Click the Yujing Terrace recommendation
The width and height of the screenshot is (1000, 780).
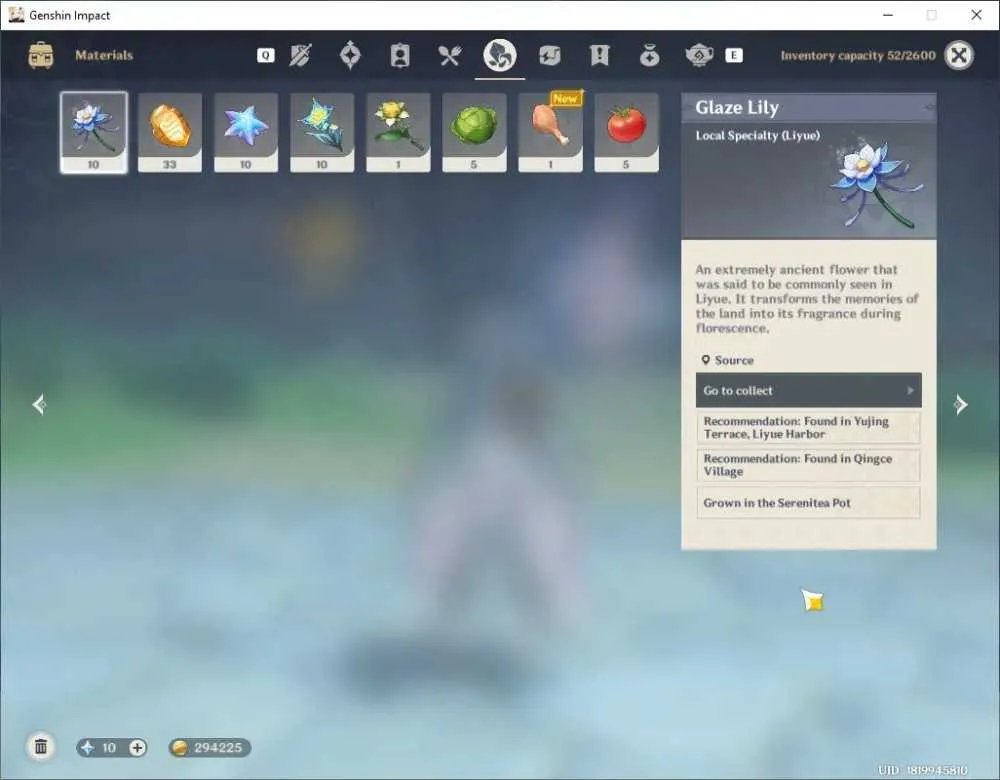tap(809, 427)
